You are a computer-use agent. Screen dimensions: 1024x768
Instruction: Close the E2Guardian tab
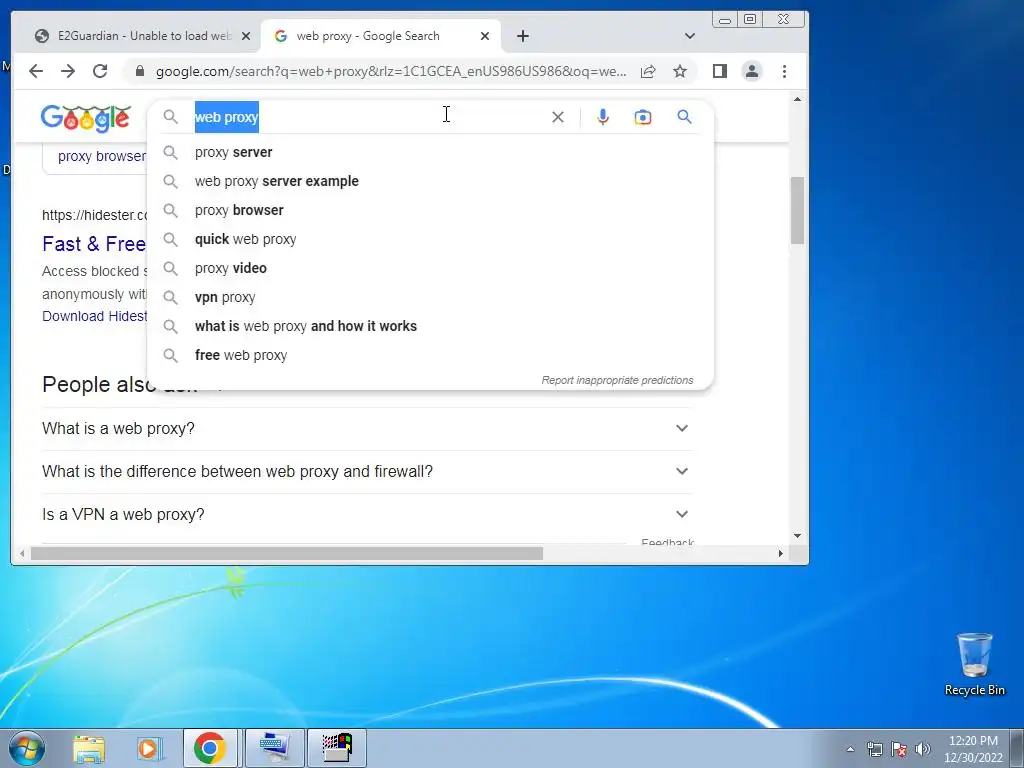point(246,36)
